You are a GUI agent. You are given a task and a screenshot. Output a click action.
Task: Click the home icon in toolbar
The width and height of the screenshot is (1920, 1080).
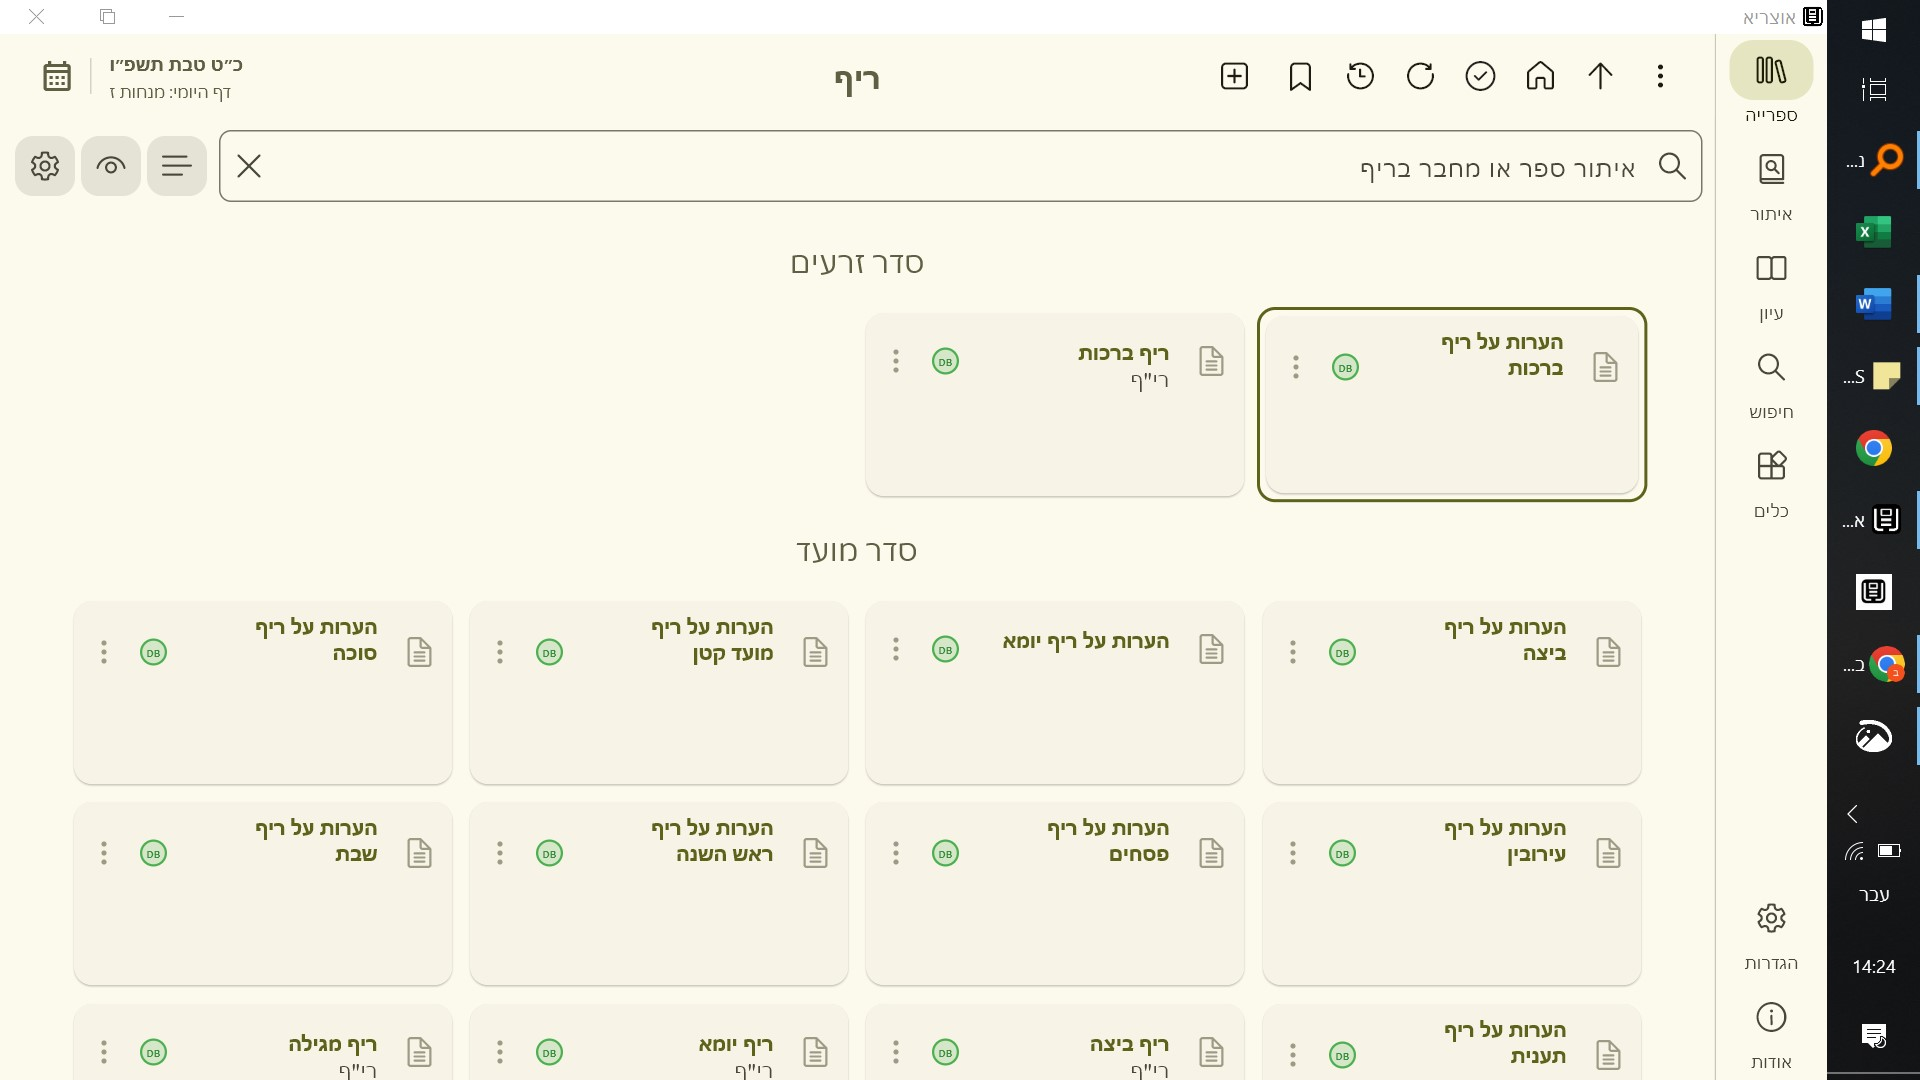(x=1540, y=77)
